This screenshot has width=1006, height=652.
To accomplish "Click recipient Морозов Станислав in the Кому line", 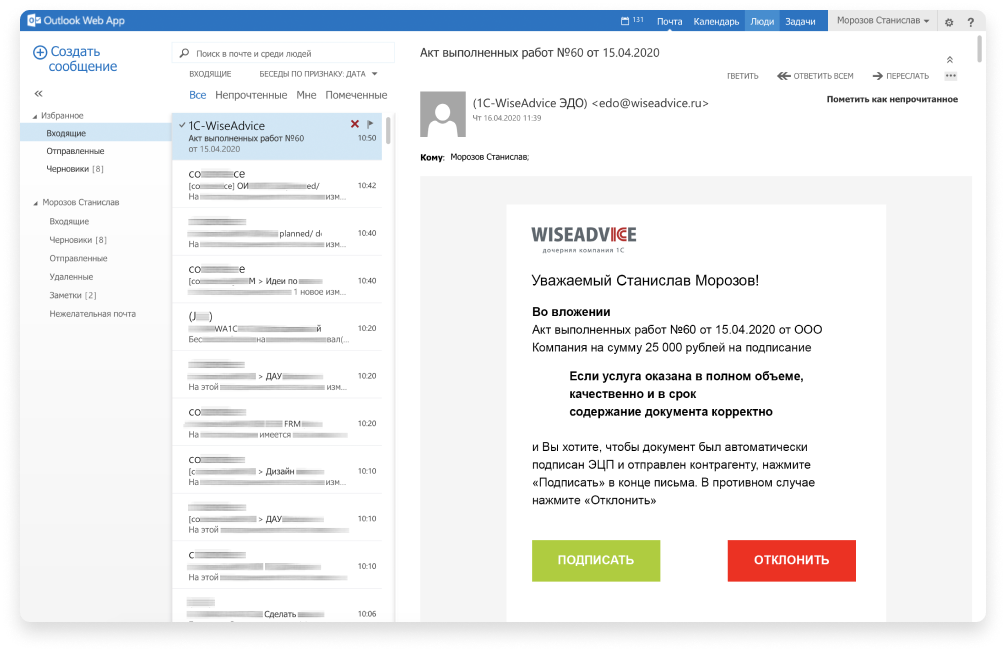I will [x=490, y=157].
